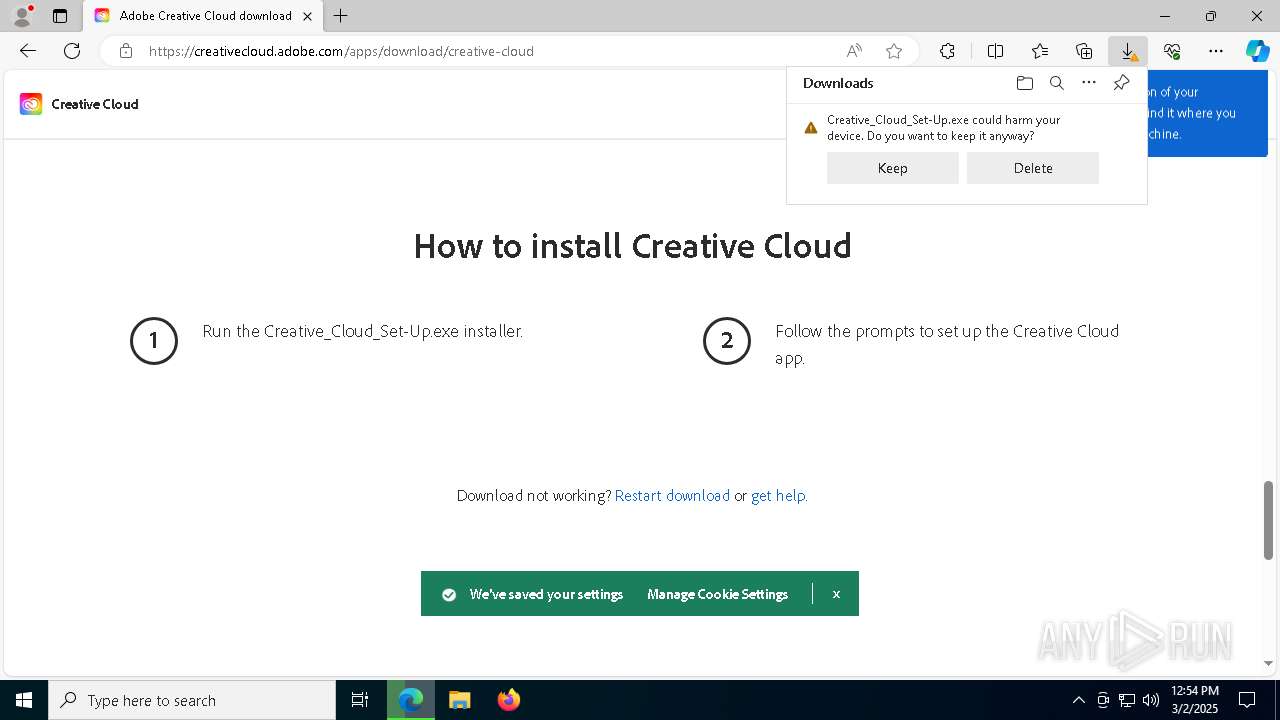Viewport: 1280px width, 720px height.
Task: Switch to Microsoft Edge on the taskbar
Action: click(411, 700)
